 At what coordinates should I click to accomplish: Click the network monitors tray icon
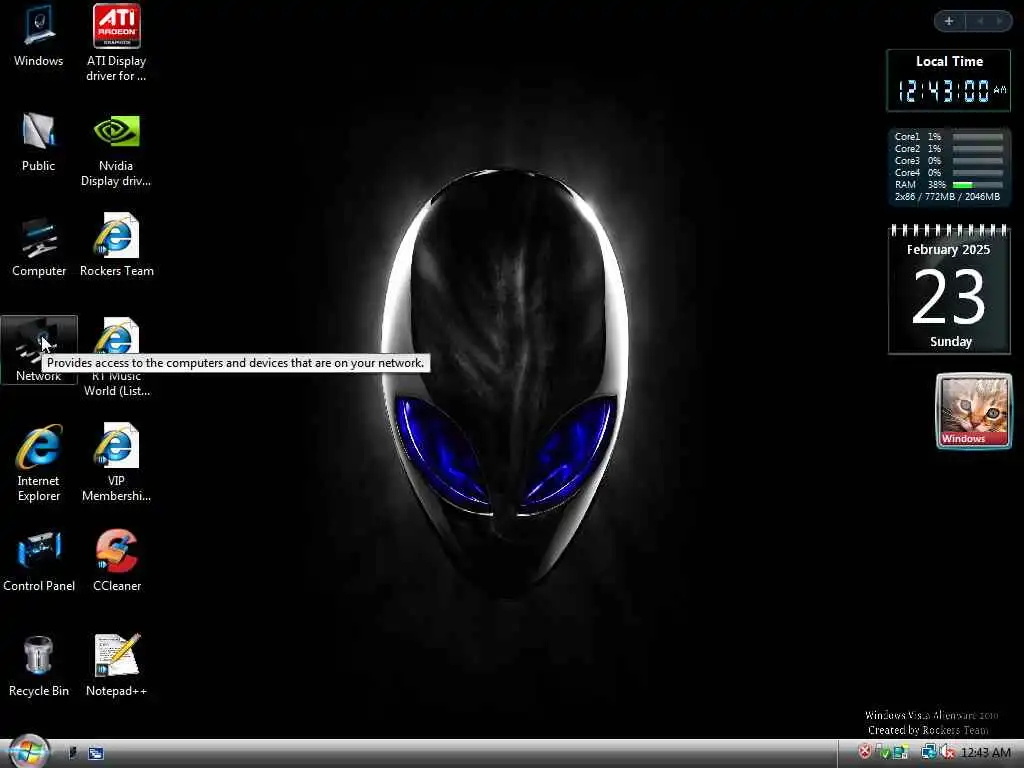point(927,752)
